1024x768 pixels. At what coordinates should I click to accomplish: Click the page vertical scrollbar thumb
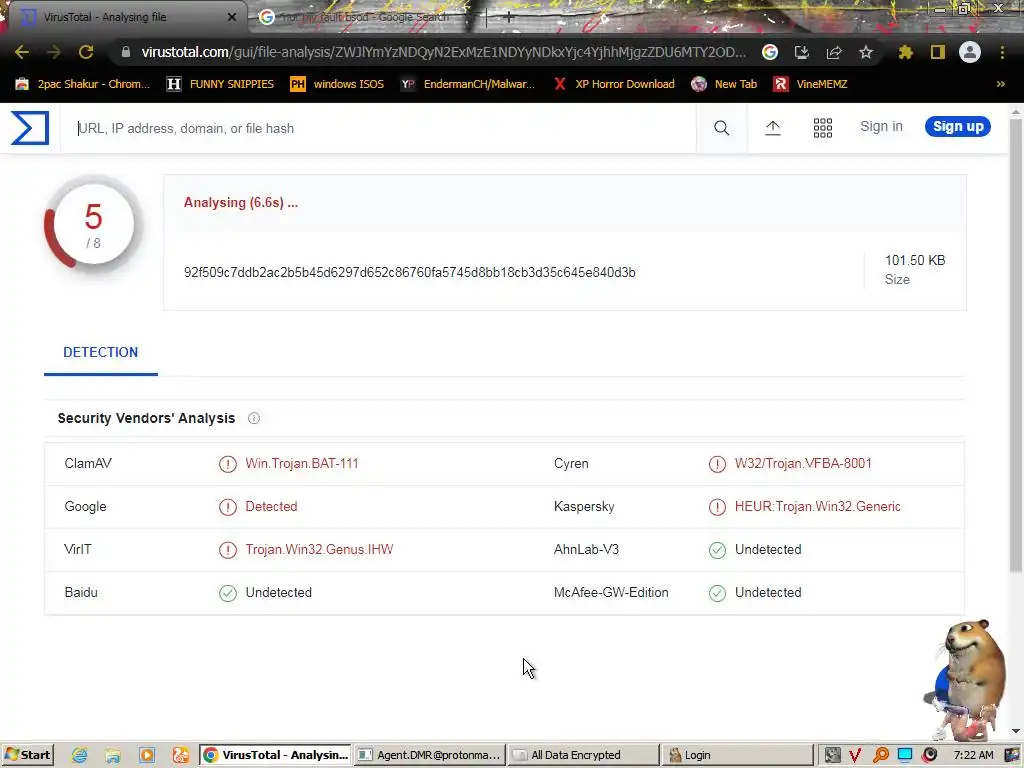pos(1016,346)
